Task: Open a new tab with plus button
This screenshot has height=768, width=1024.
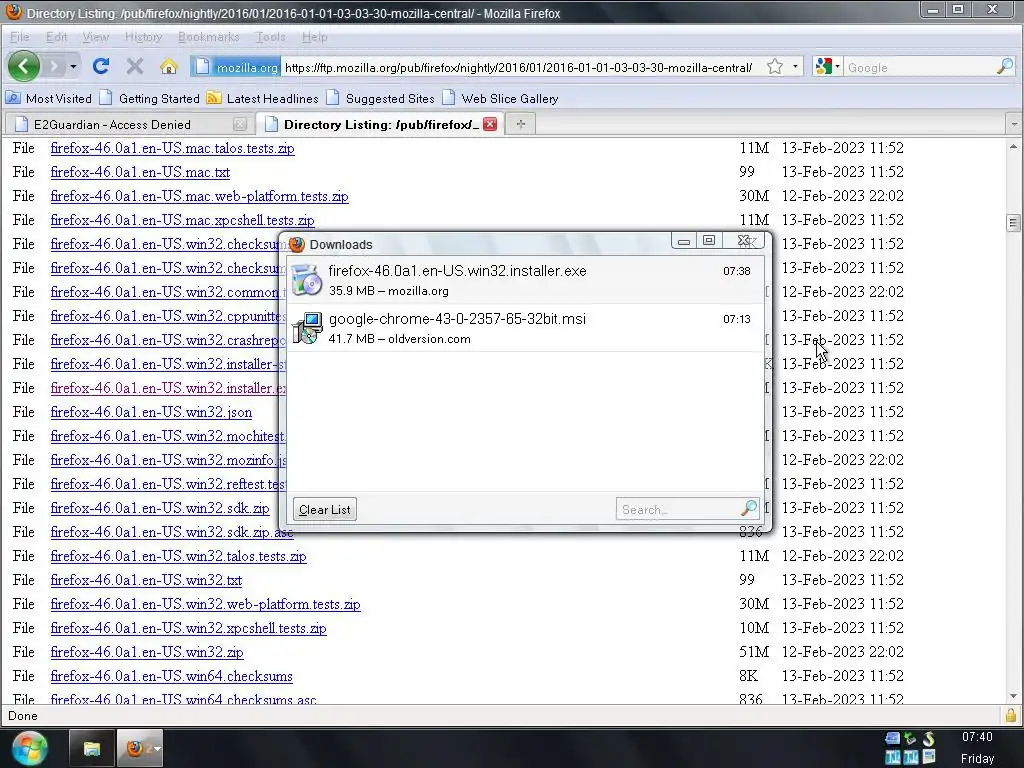Action: tap(520, 124)
